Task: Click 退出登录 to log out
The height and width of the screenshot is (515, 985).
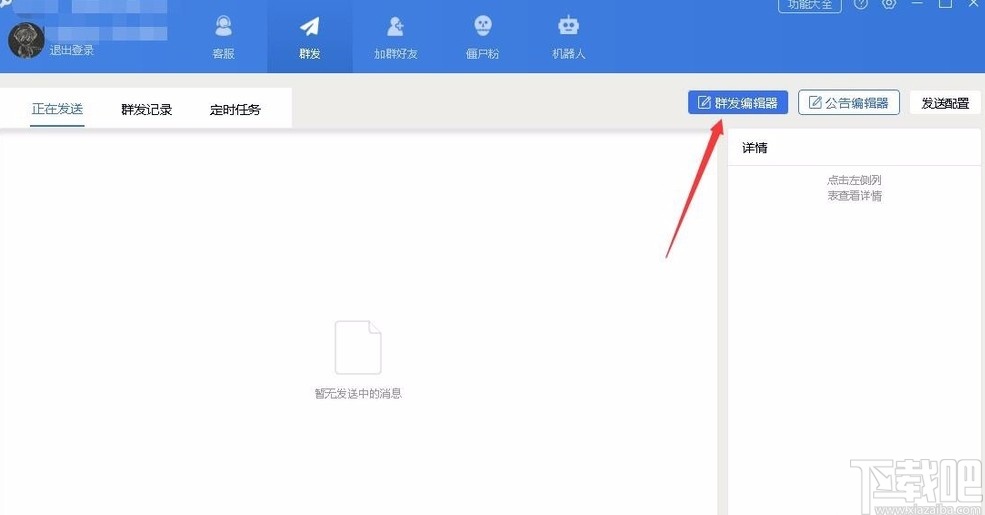Action: tap(72, 50)
